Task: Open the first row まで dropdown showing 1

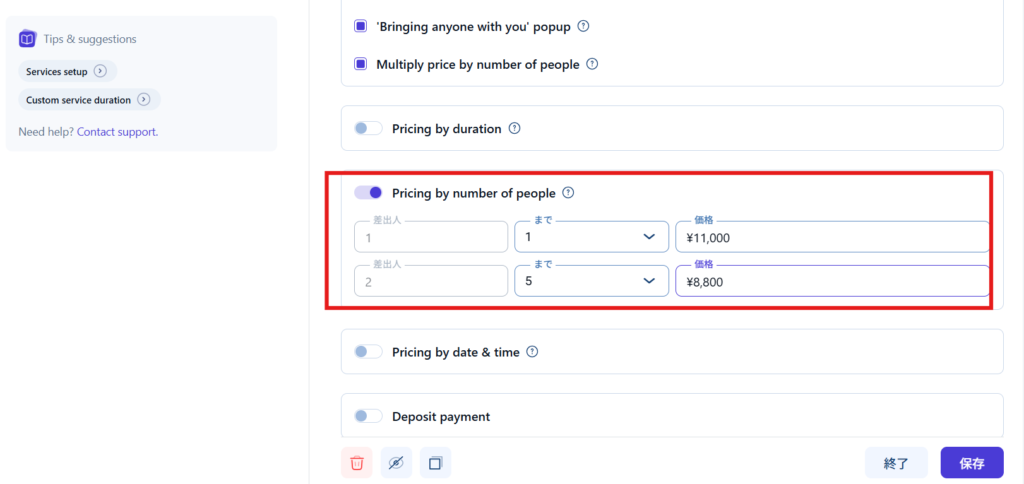Action: [x=591, y=237]
